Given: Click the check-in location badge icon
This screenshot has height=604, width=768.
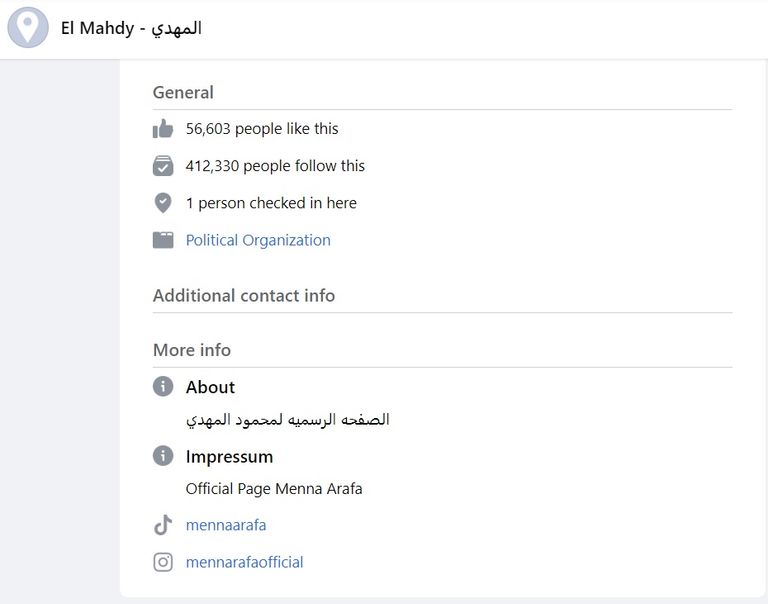Looking at the screenshot, I should point(163,203).
